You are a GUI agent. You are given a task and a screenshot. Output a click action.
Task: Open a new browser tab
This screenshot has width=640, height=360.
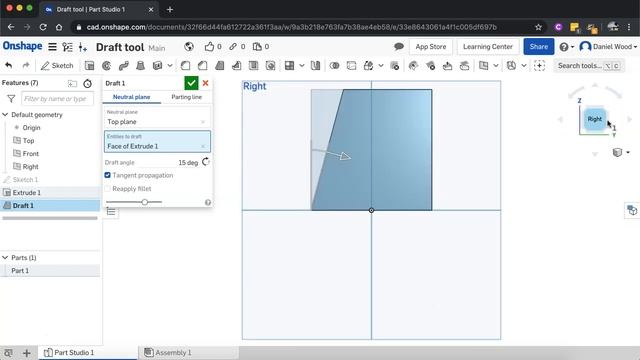point(170,9)
